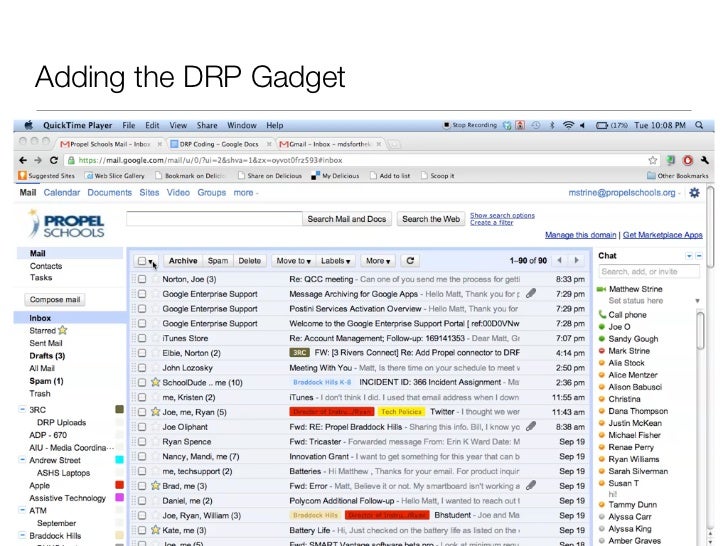Open the More actions dropdown

click(378, 261)
